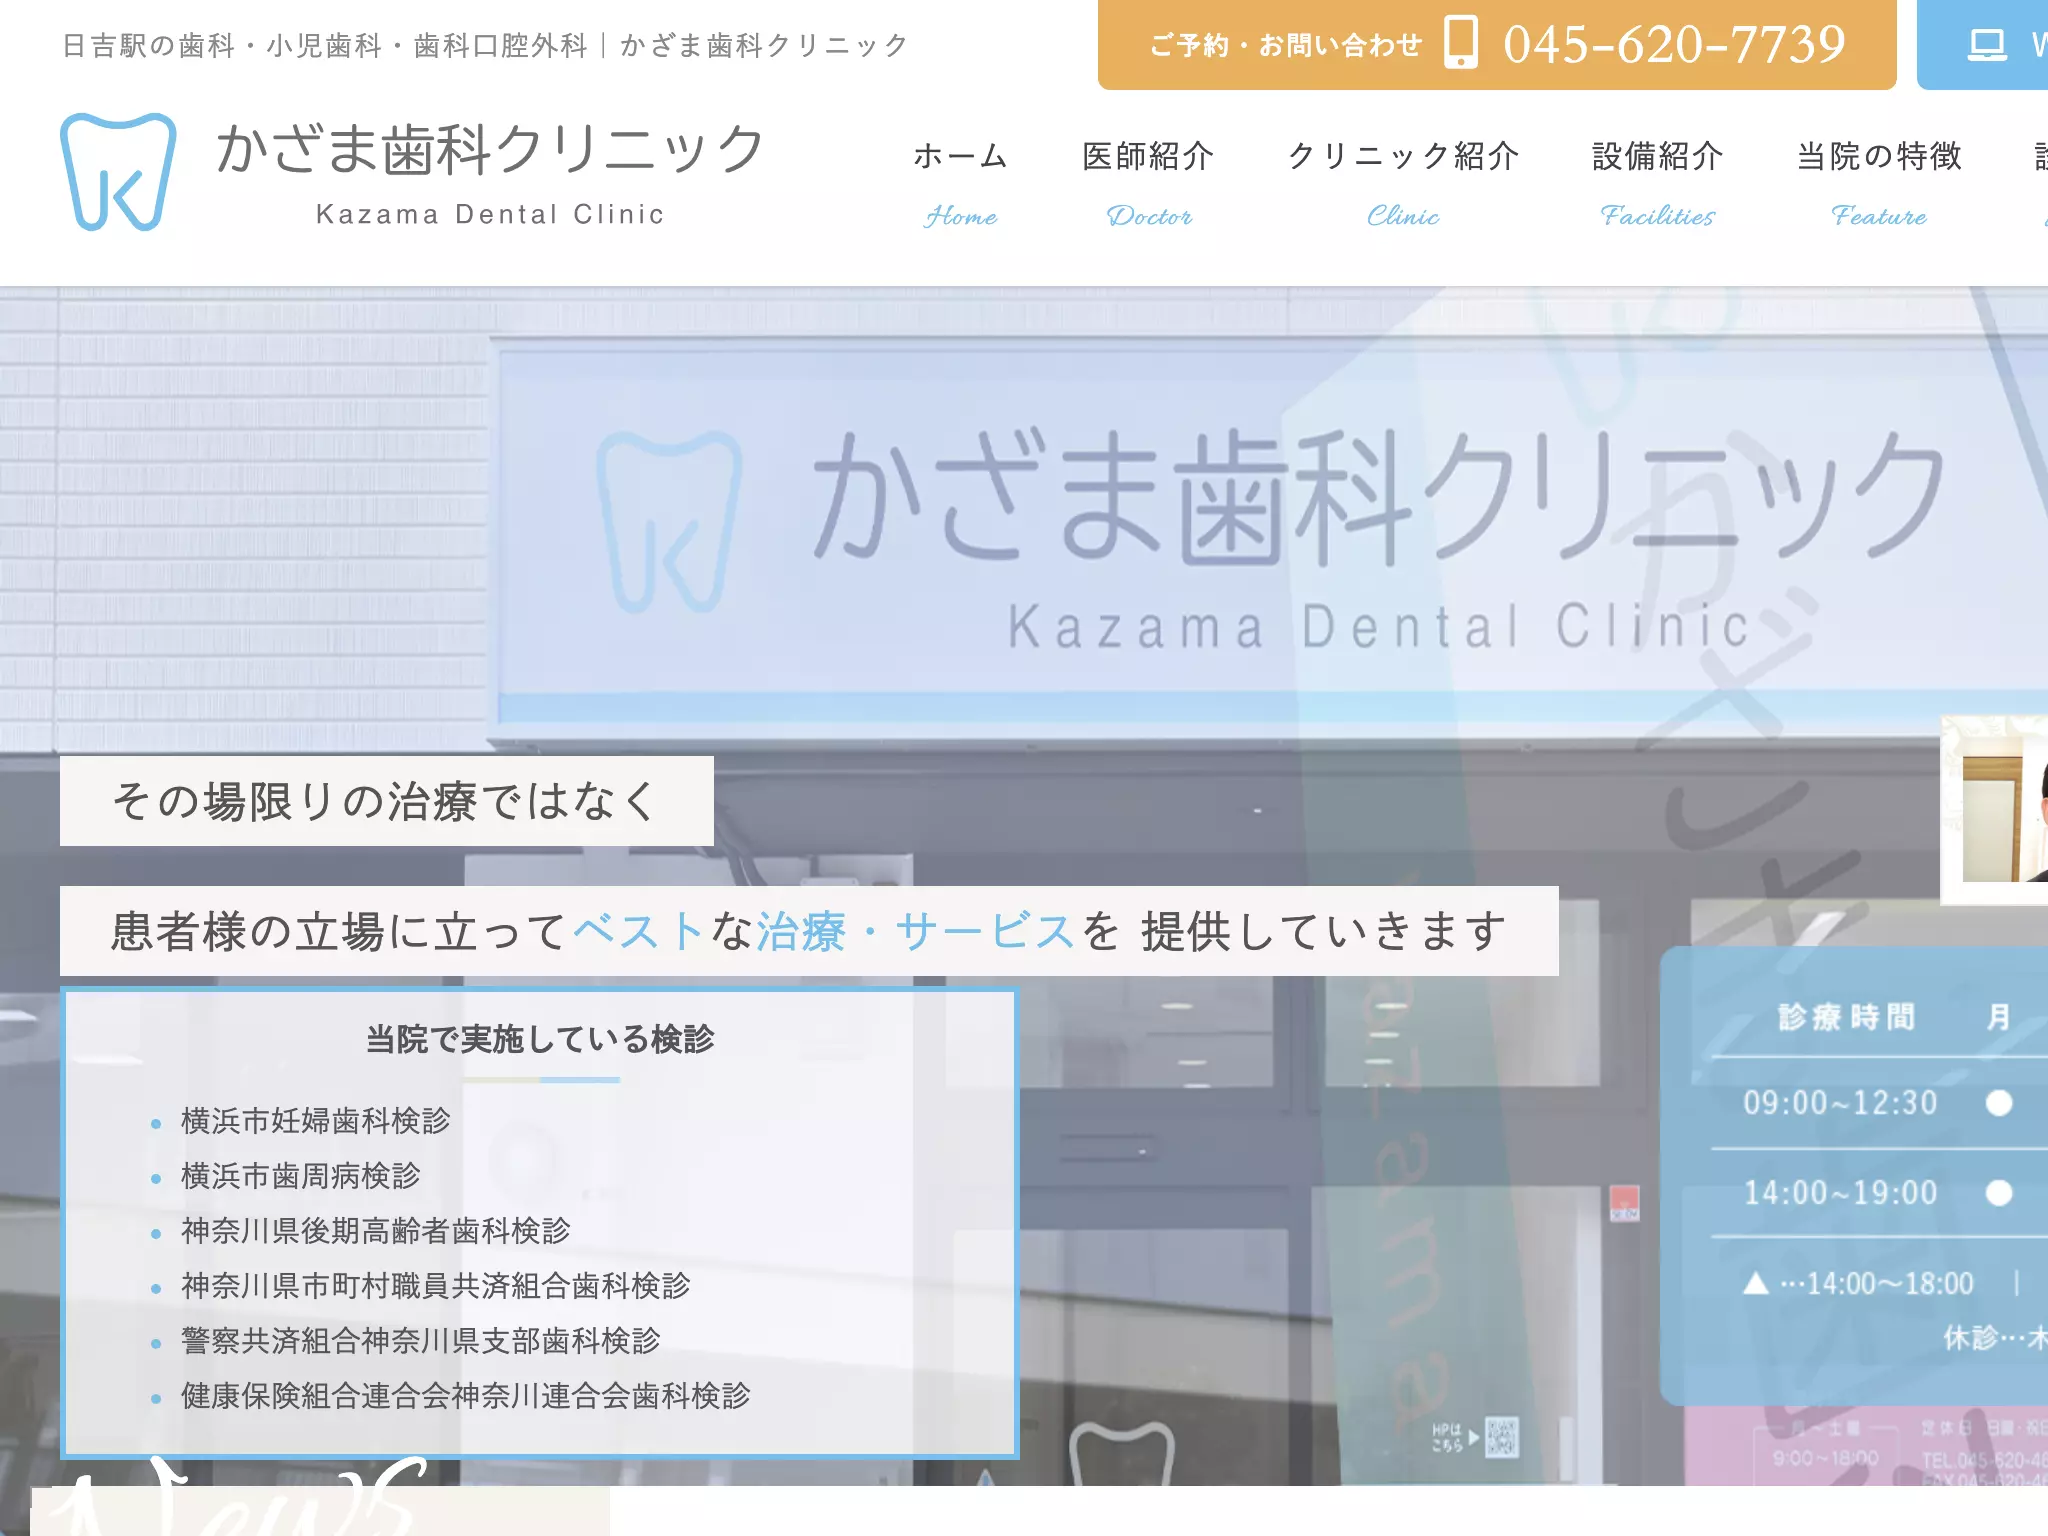Select 健康保険組合連合会神奈川連合会歯科検診 list item
The height and width of the screenshot is (1536, 2048).
(x=465, y=1396)
